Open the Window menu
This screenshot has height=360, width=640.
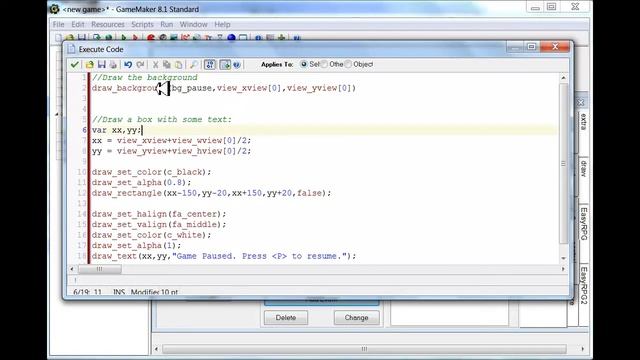click(x=193, y=24)
